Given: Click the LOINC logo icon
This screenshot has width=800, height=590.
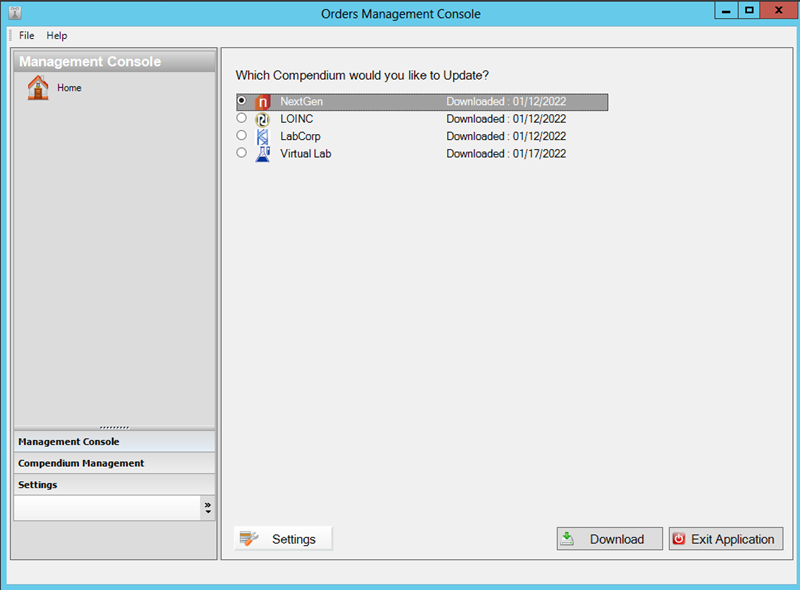Looking at the screenshot, I should tap(262, 119).
